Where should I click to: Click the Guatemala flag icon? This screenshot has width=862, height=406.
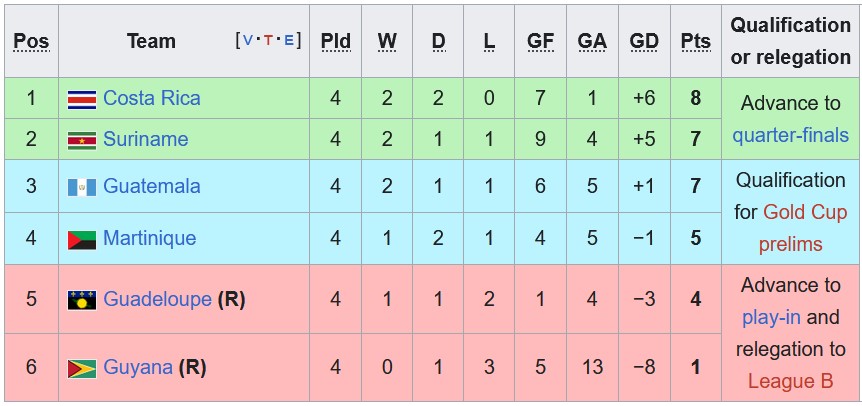tap(81, 187)
